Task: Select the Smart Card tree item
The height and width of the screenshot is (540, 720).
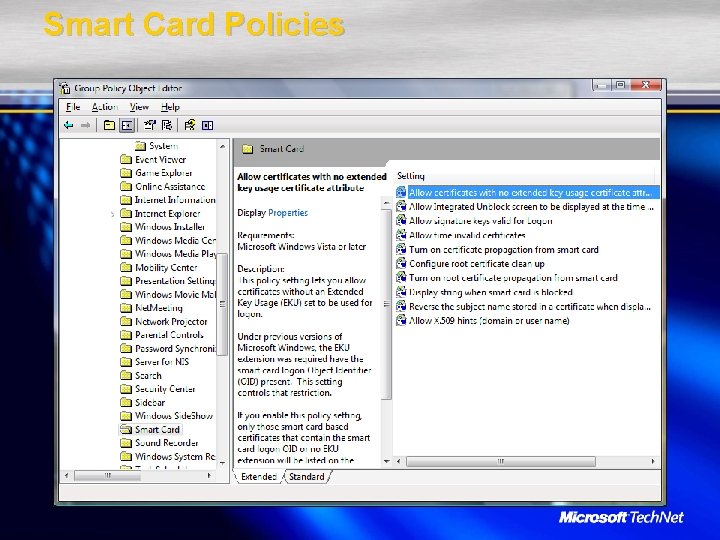Action: [150, 429]
